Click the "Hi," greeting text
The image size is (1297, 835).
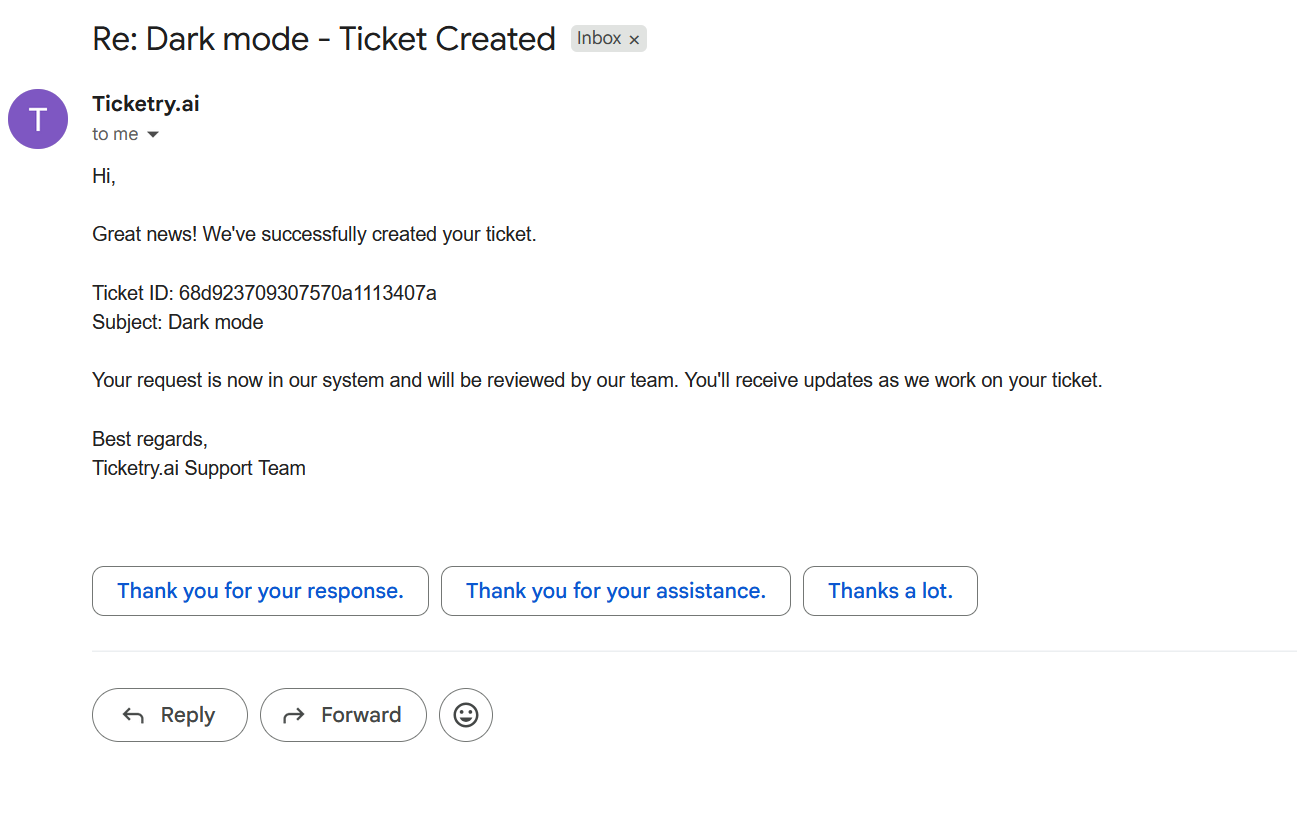pyautogui.click(x=104, y=177)
